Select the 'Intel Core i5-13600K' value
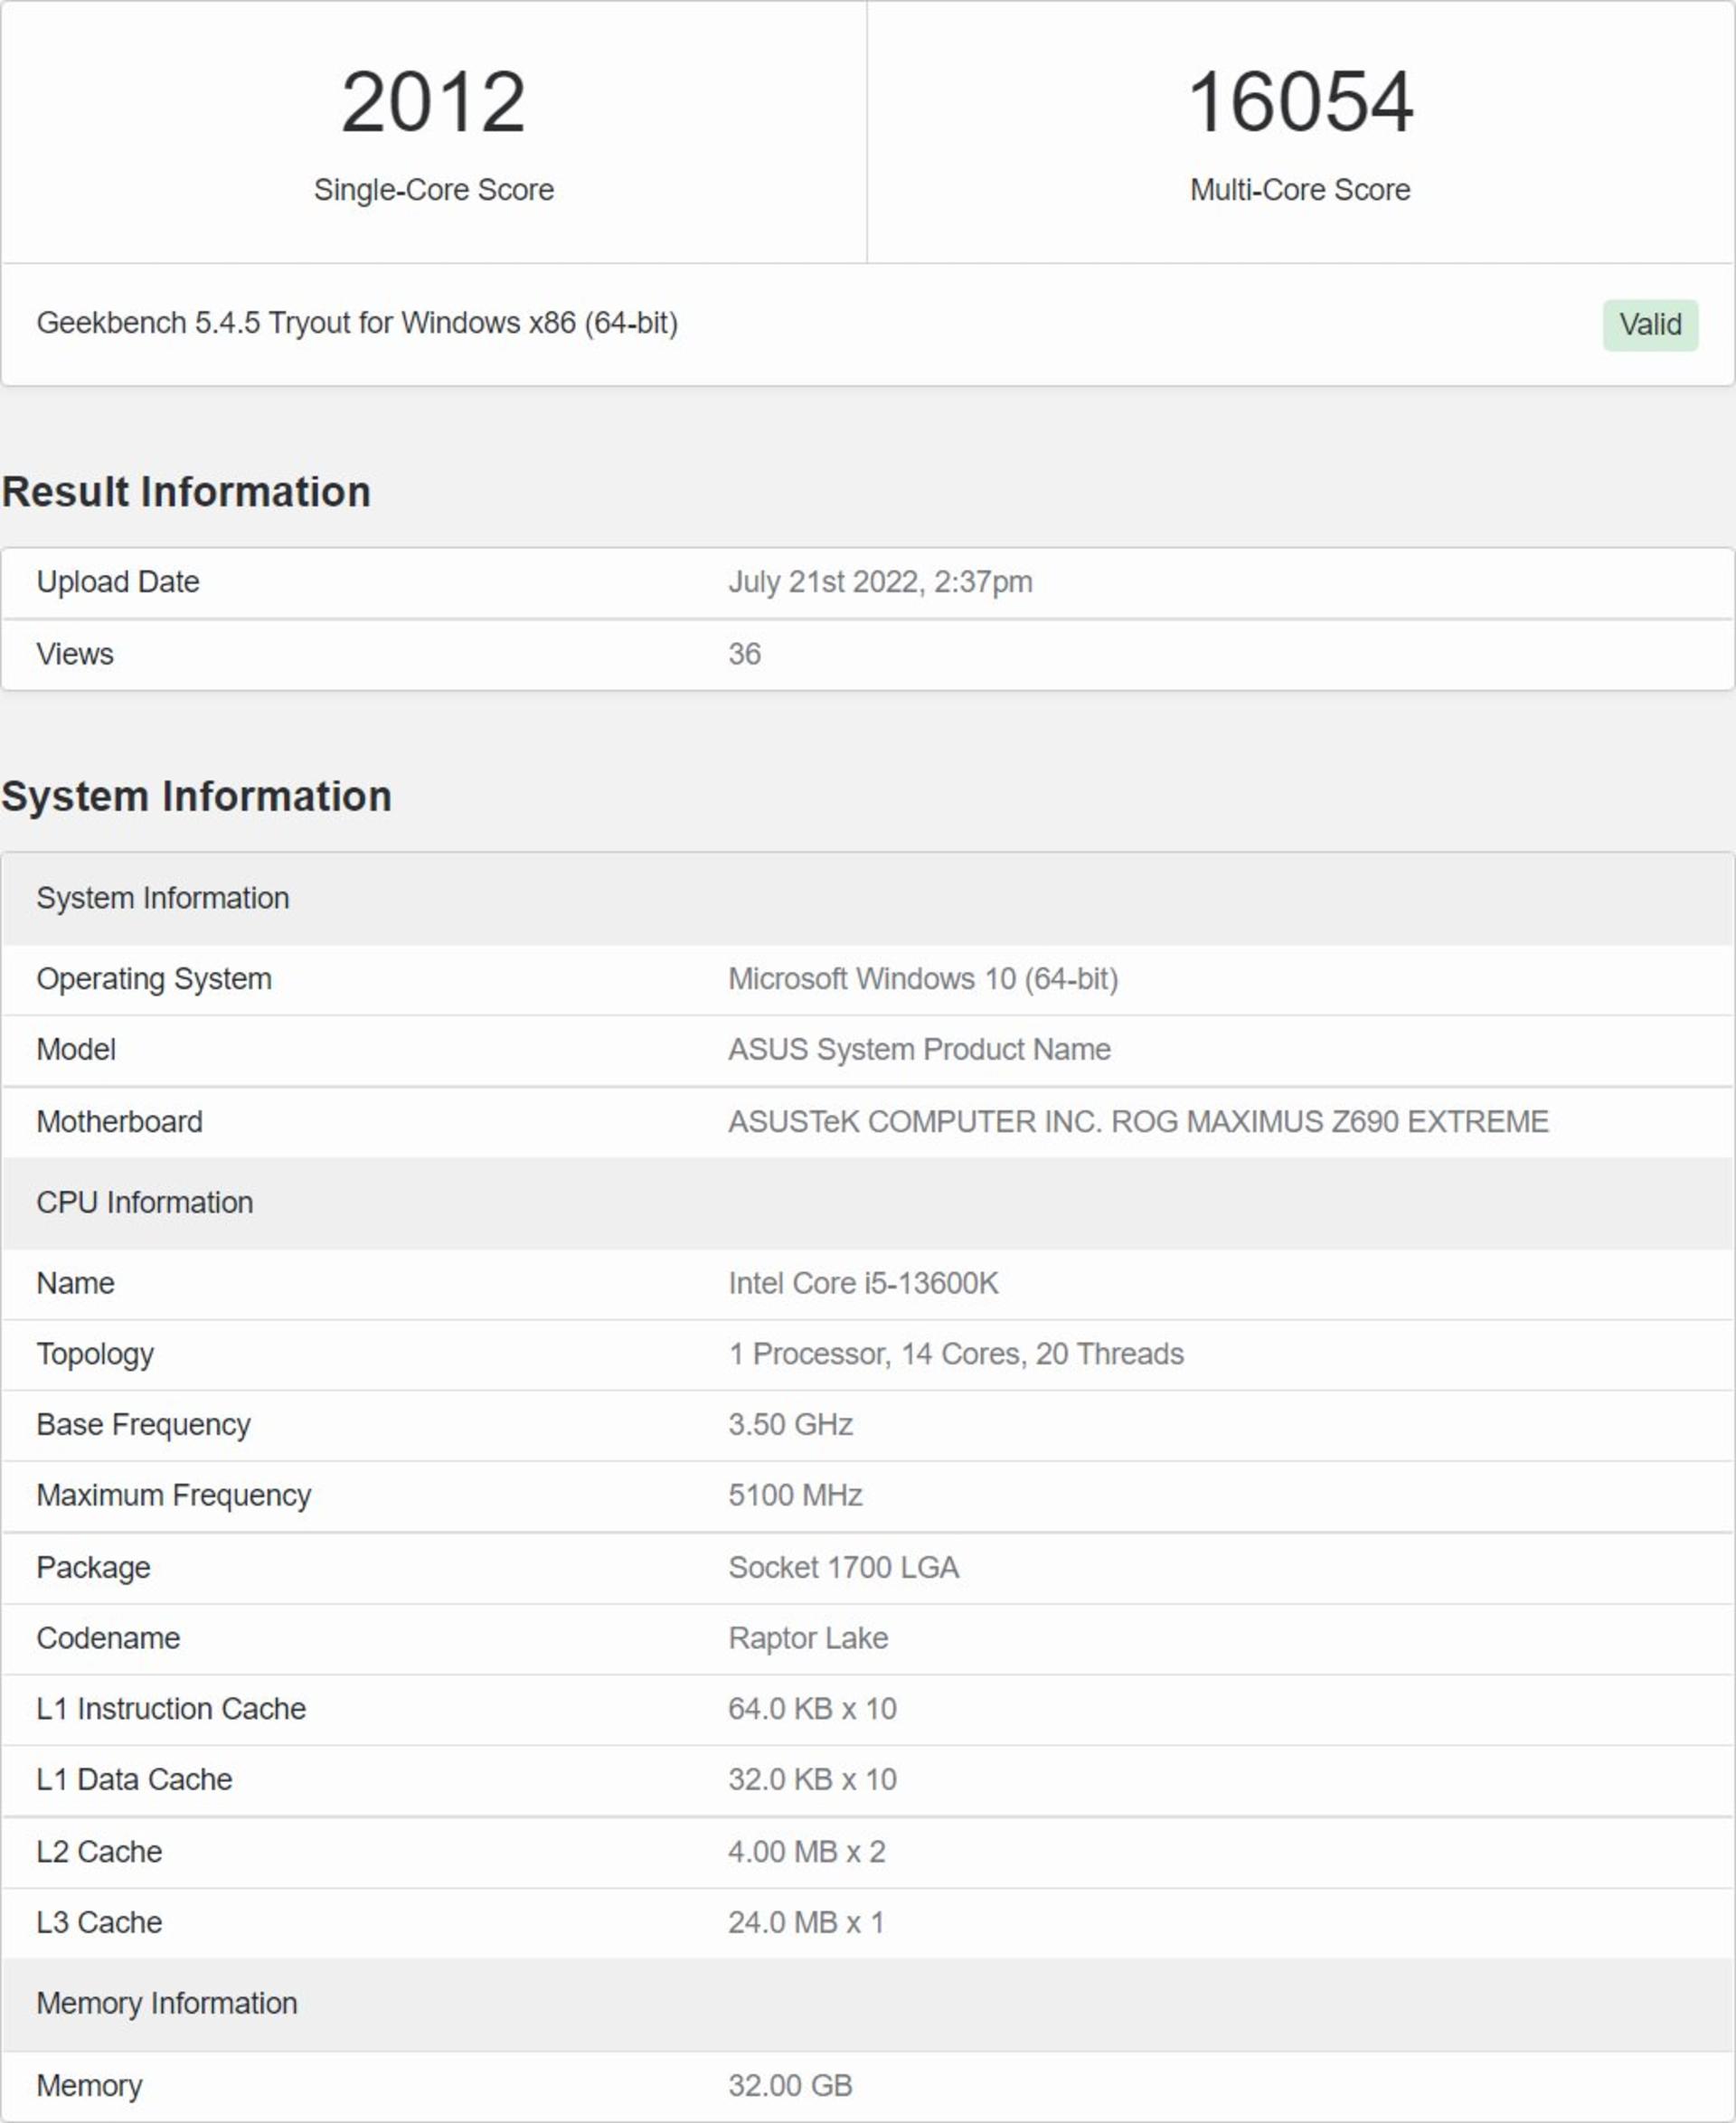The image size is (1736, 2123). coord(863,1283)
